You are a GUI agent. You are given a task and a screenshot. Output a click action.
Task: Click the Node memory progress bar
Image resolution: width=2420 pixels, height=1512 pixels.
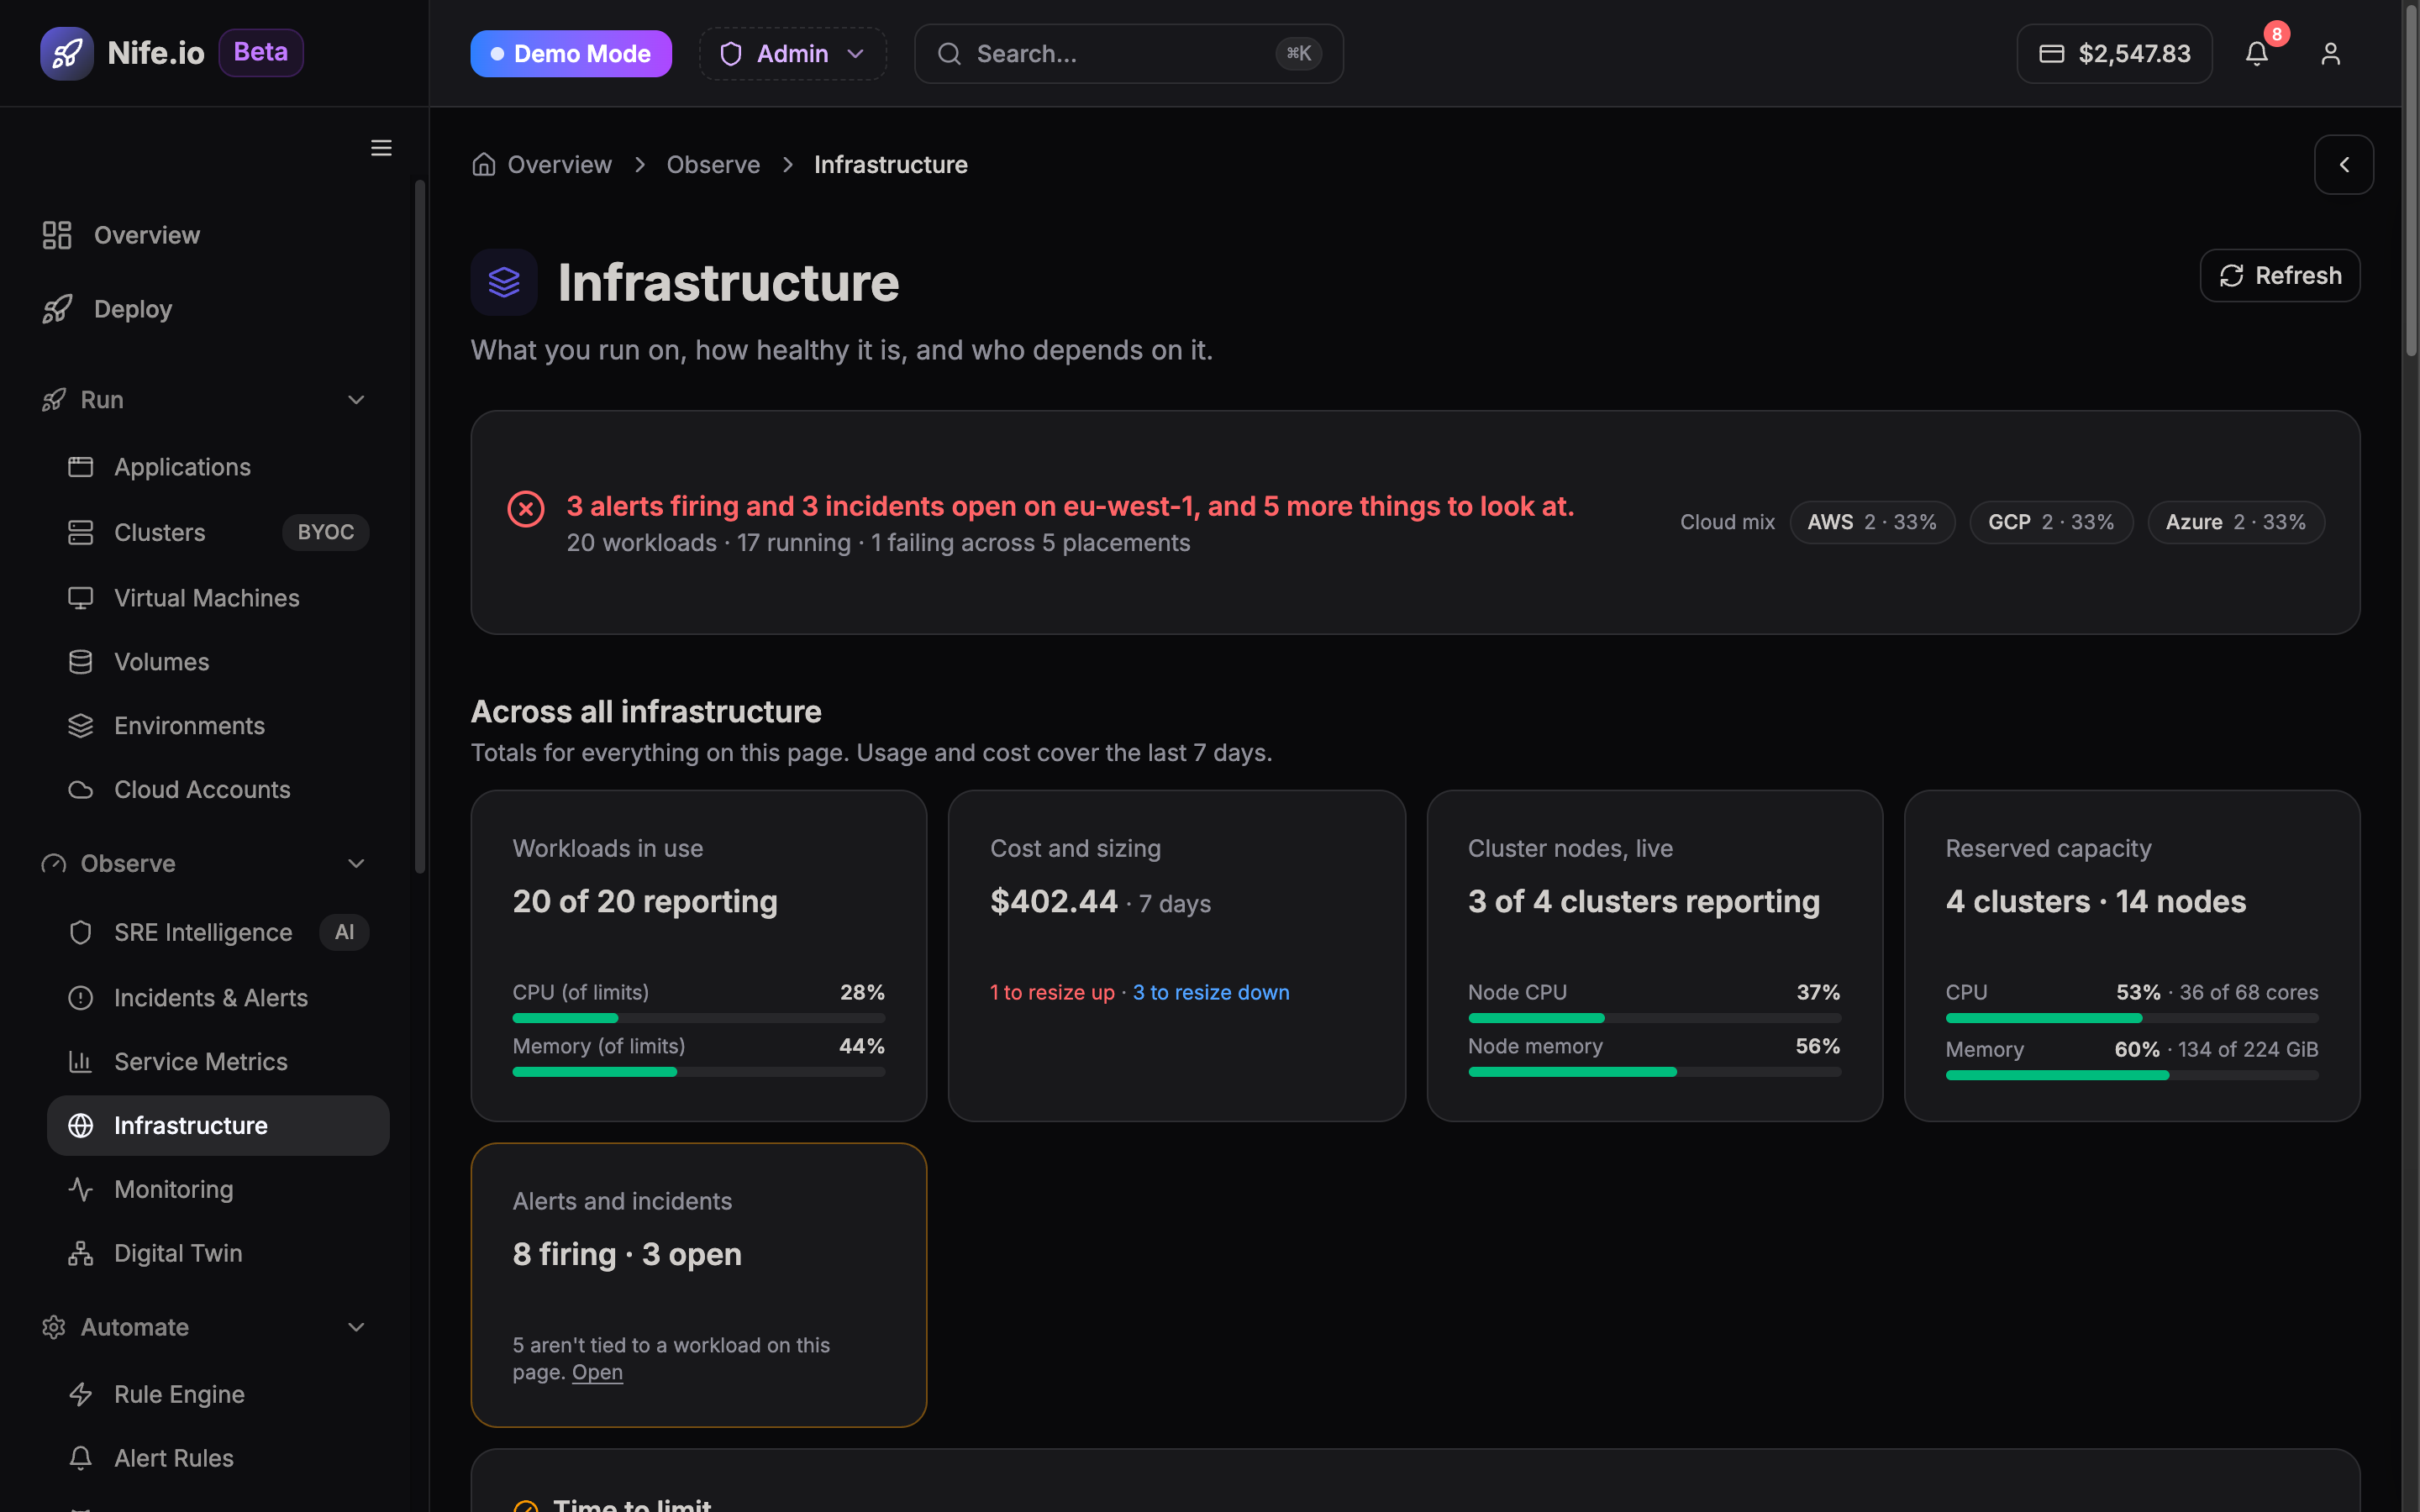click(x=1654, y=1072)
